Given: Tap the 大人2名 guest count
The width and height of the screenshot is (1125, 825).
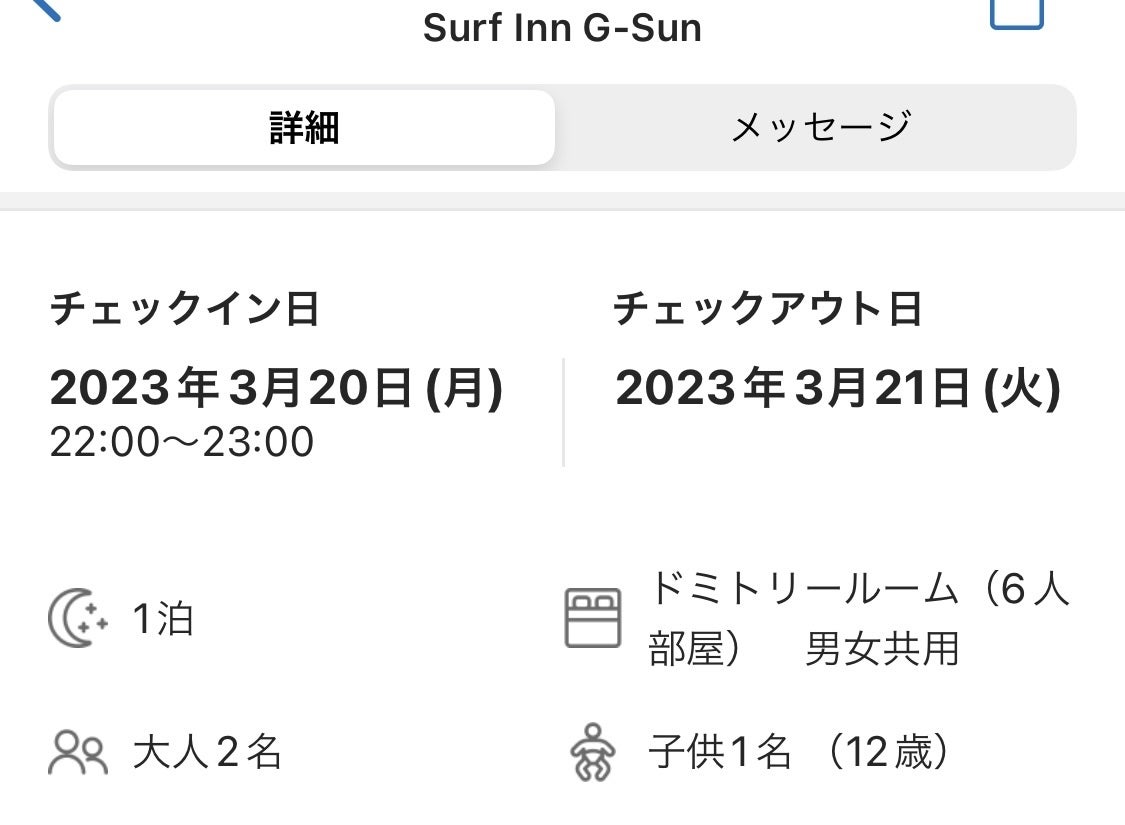Looking at the screenshot, I should click(207, 753).
